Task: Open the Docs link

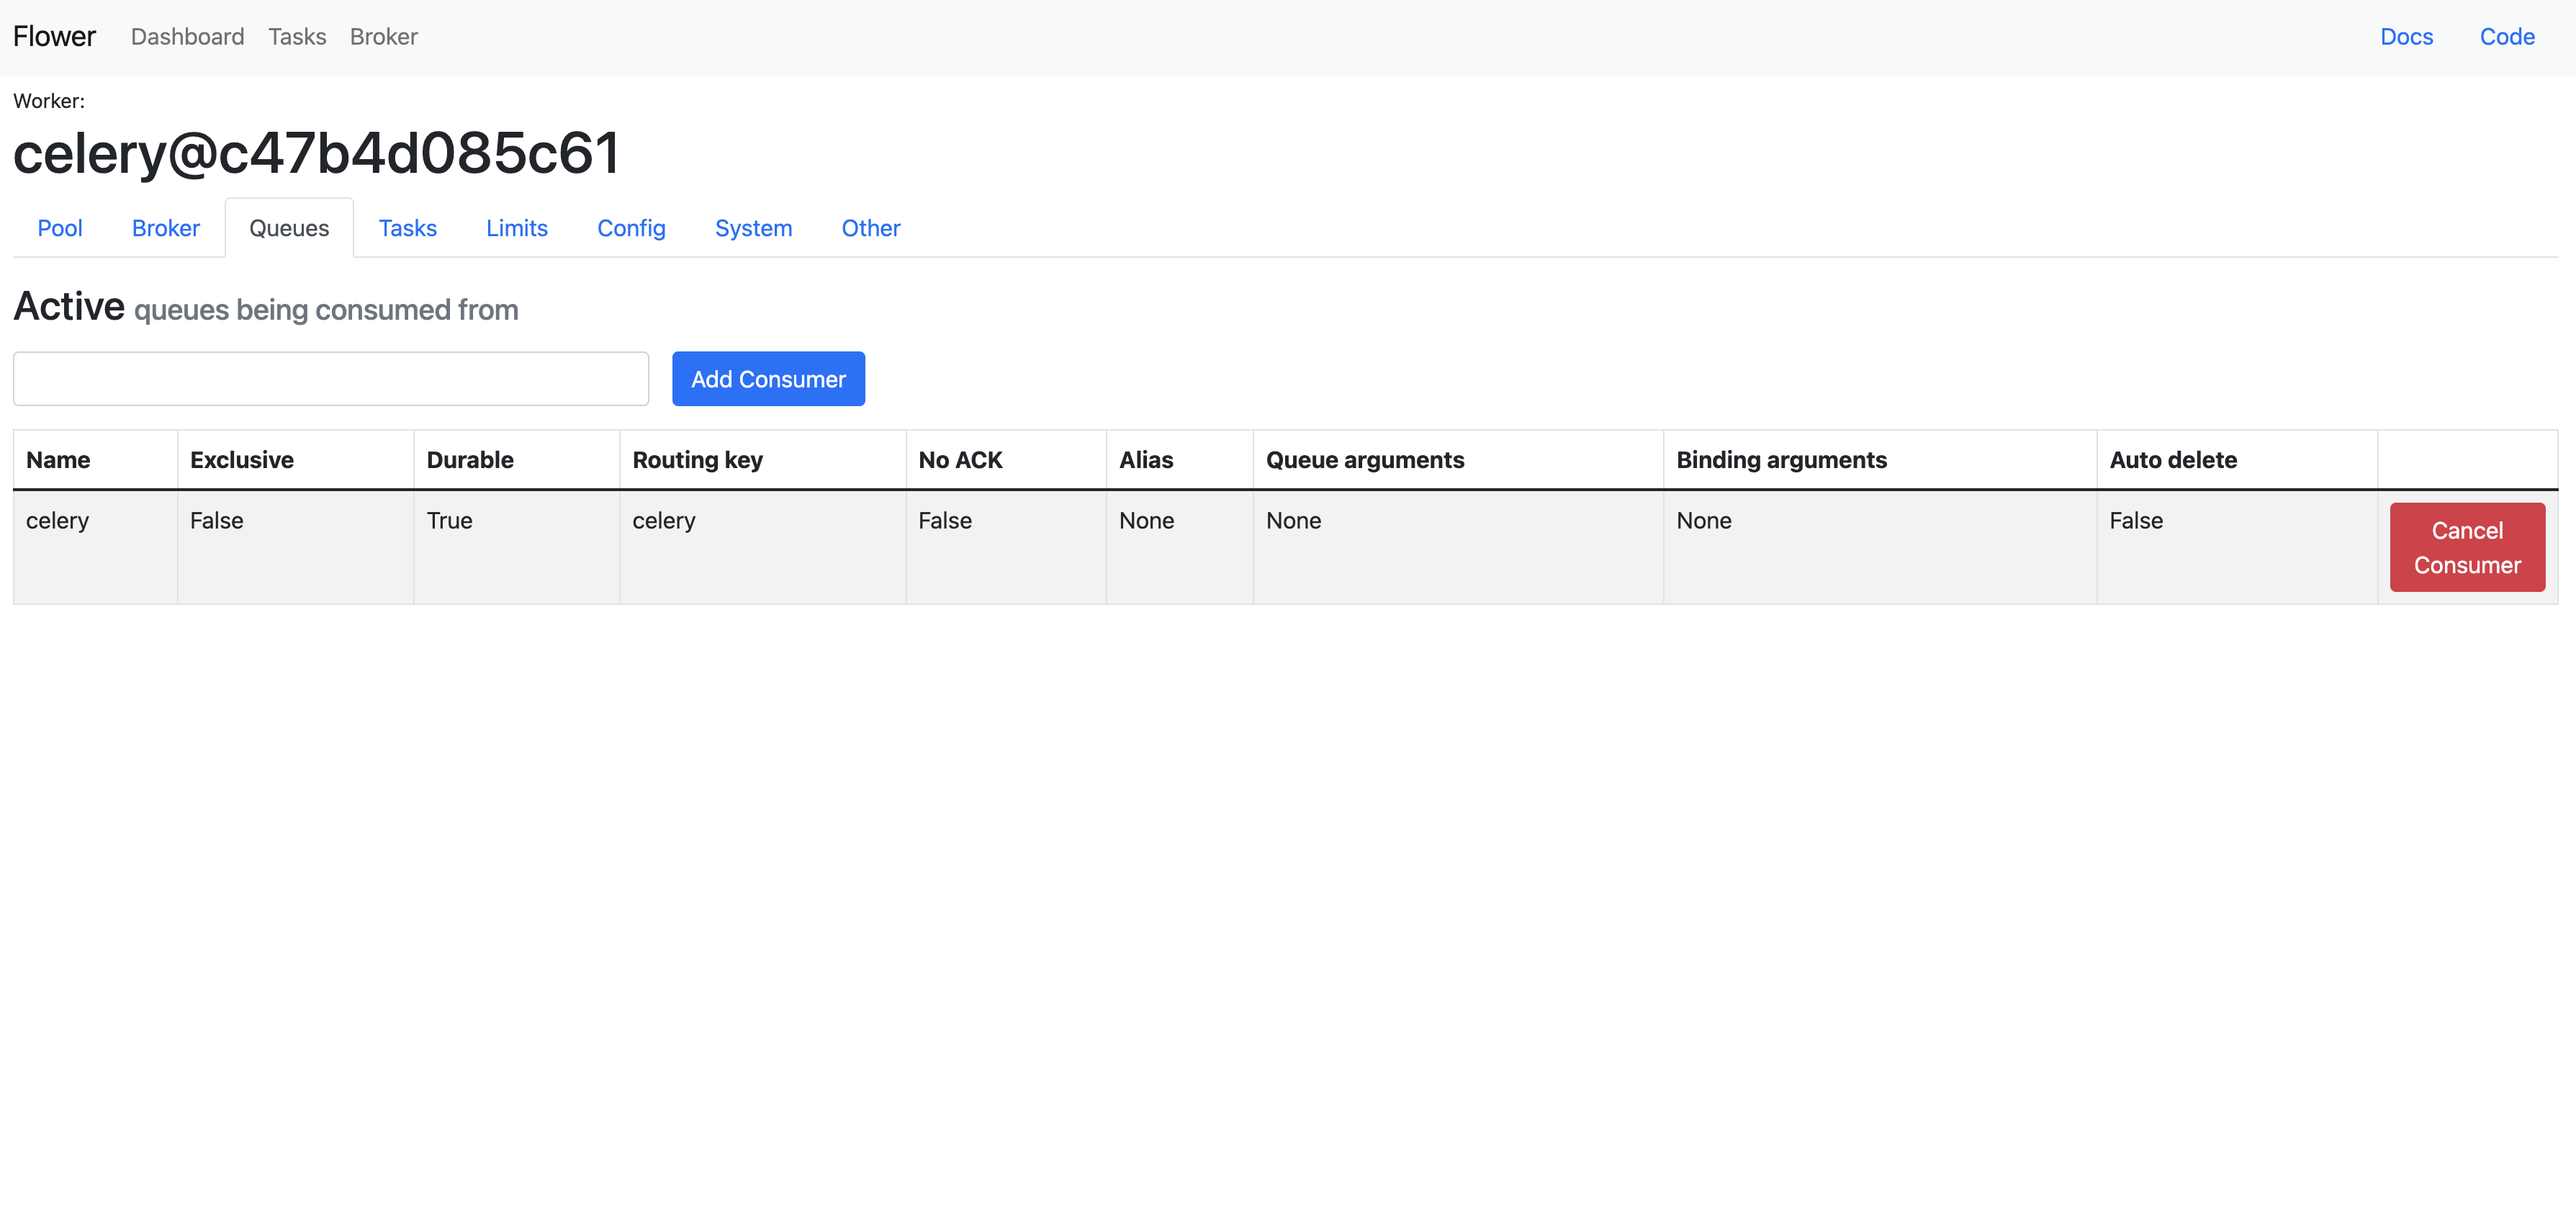Action: click(2406, 37)
